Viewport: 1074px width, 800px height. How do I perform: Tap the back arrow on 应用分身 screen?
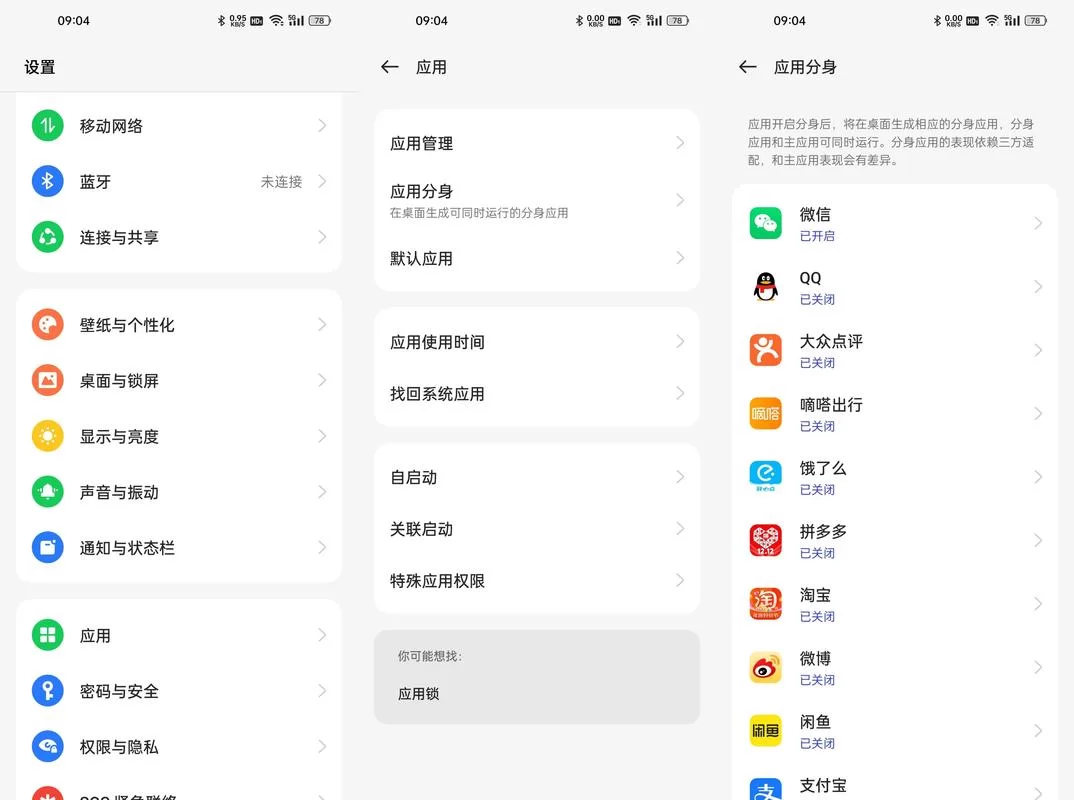coord(748,66)
